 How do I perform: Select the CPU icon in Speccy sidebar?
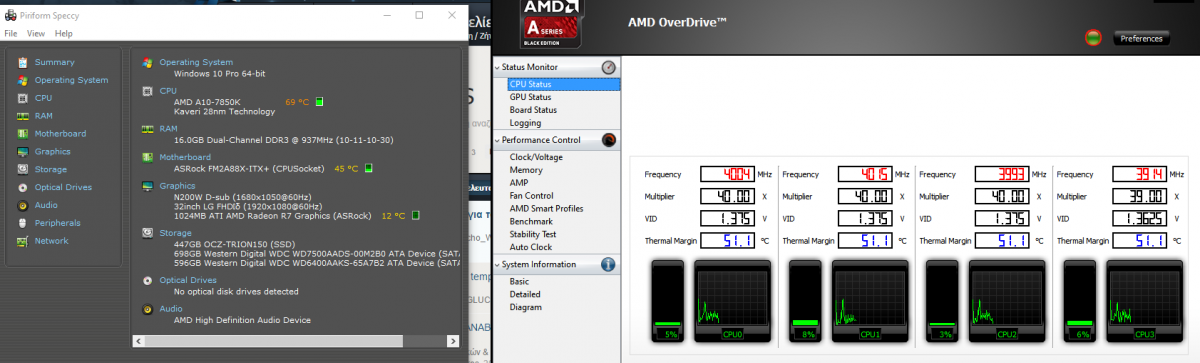pyautogui.click(x=22, y=98)
